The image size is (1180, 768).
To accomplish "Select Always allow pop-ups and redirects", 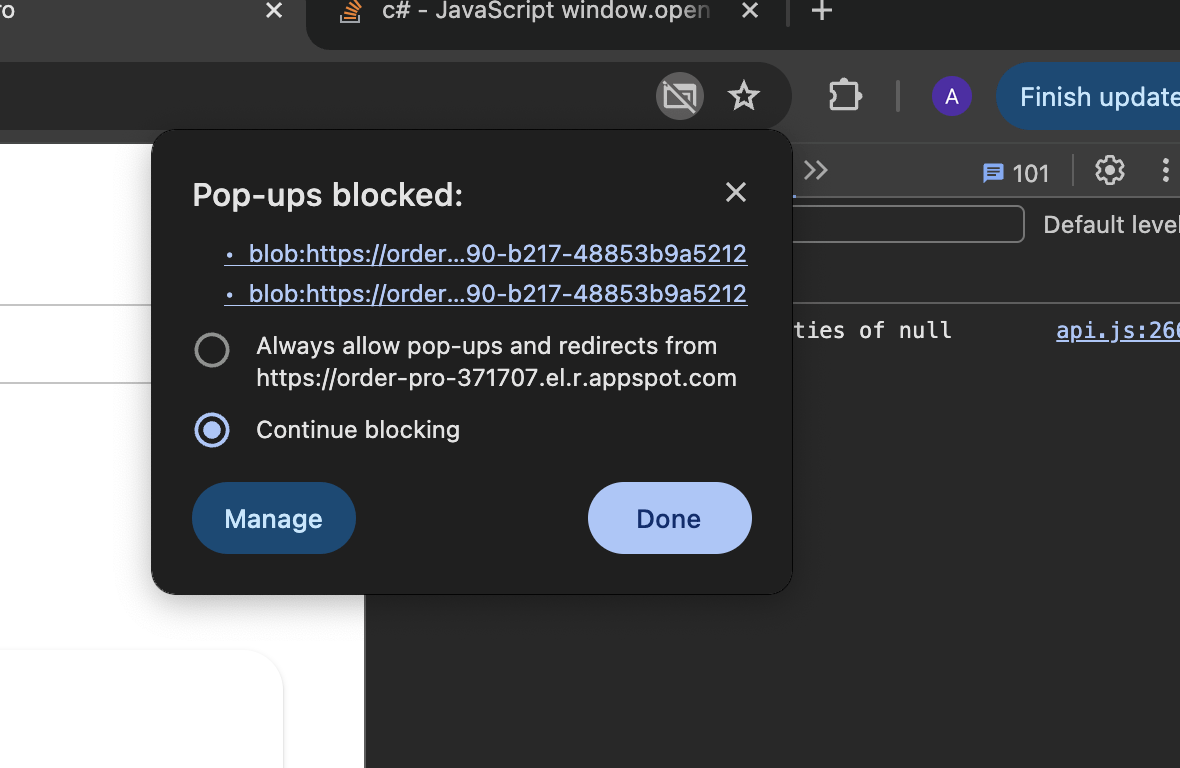I will click(212, 350).
